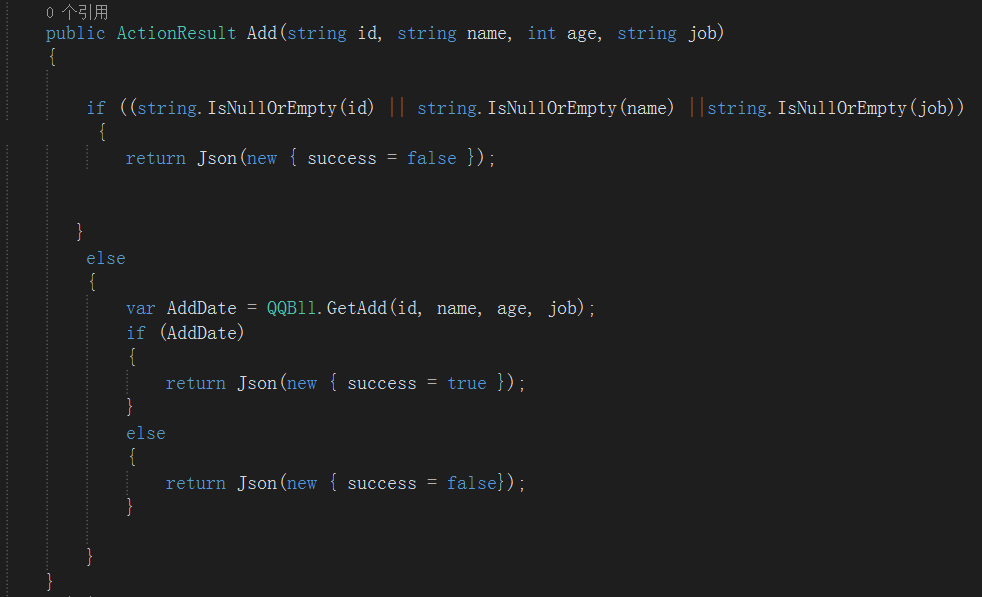Open the '0 个引用' references CodeLens link
Viewport: 982px width, 597px height.
coord(77,12)
